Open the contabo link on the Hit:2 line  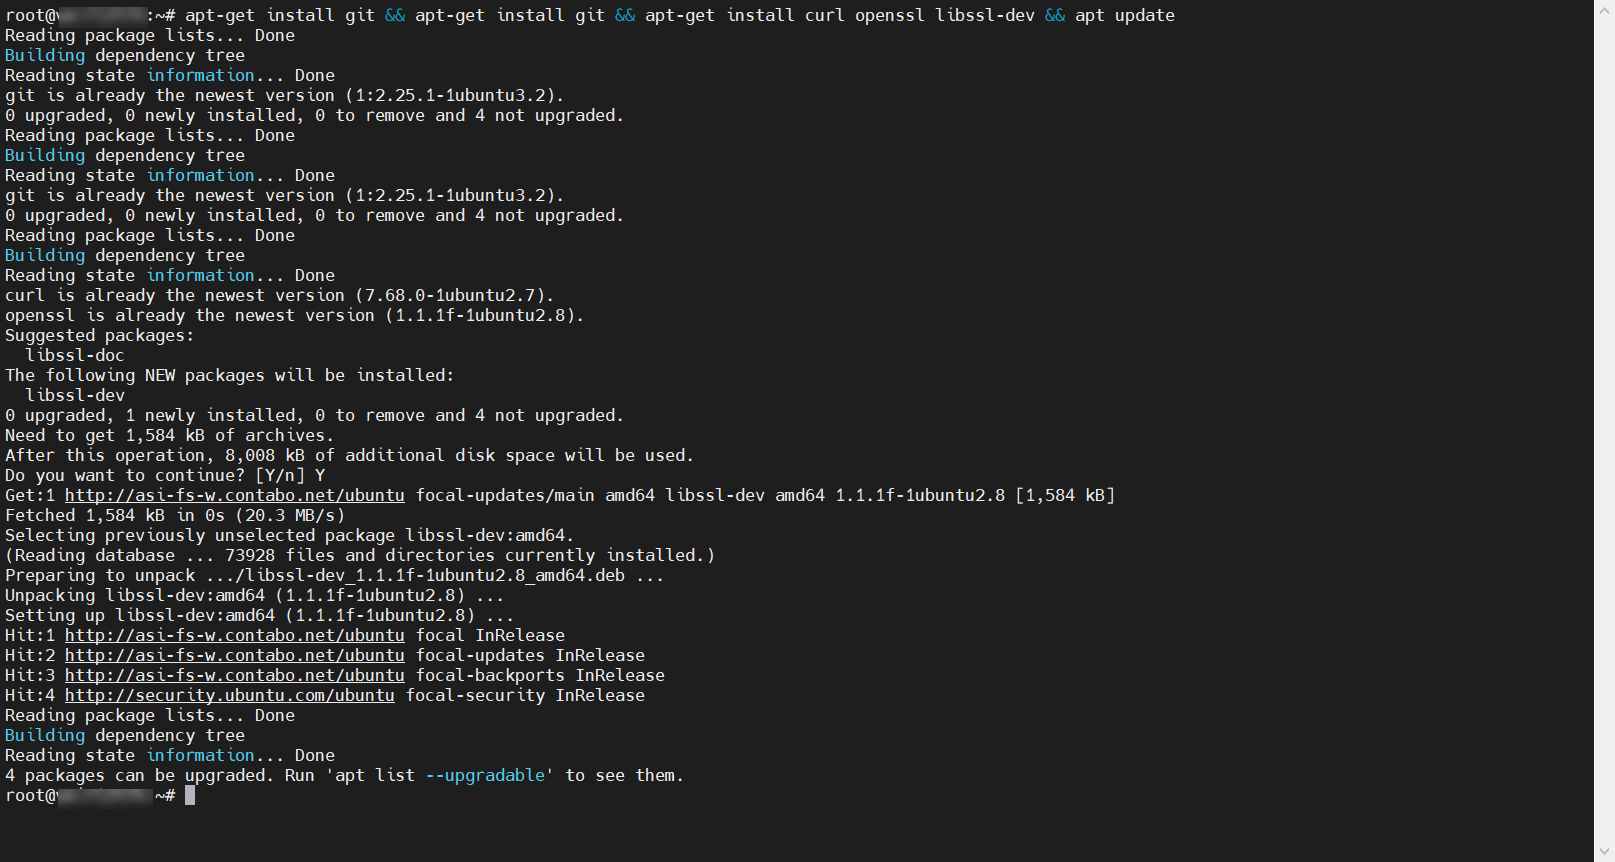point(234,656)
